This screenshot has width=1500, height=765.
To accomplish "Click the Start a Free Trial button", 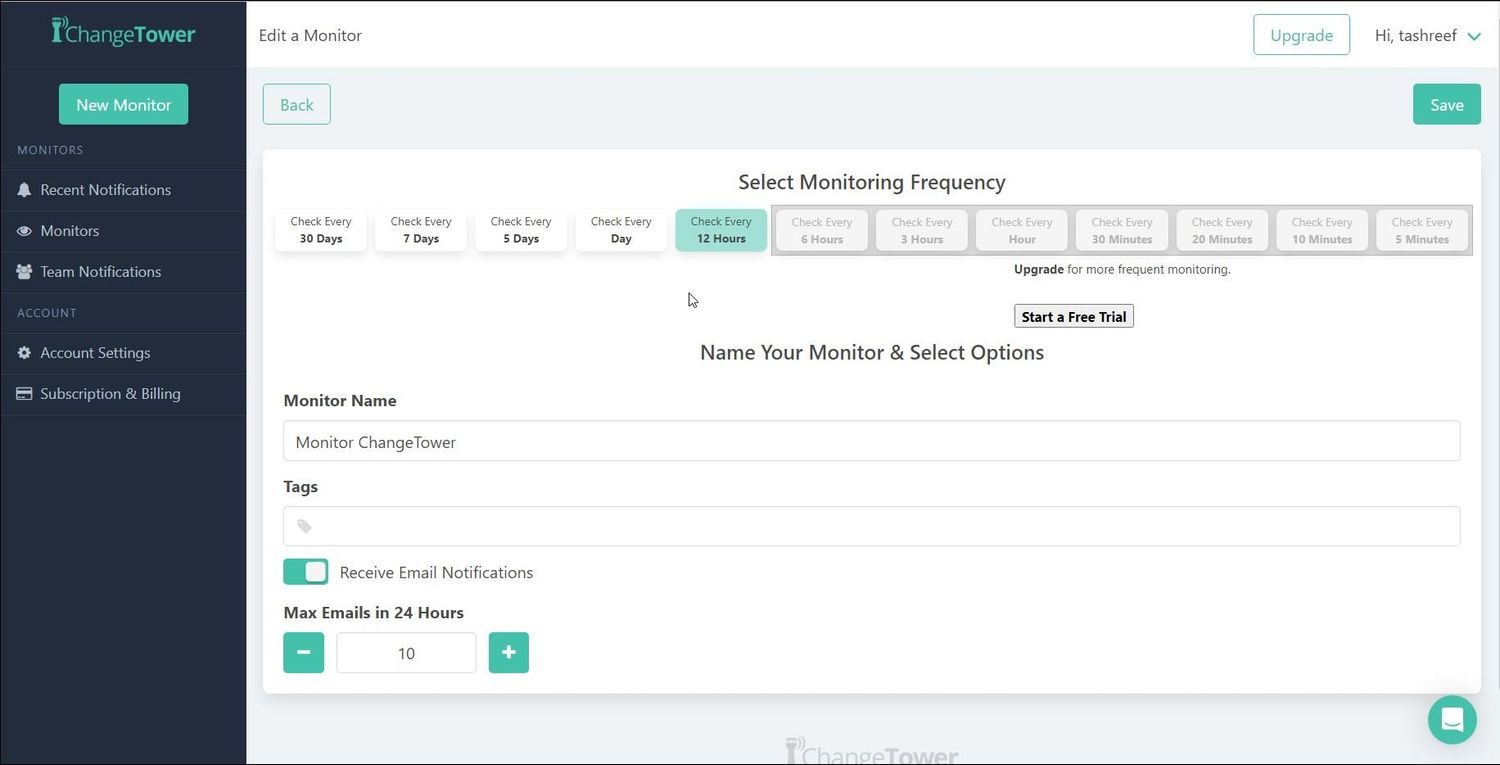I will point(1074,317).
